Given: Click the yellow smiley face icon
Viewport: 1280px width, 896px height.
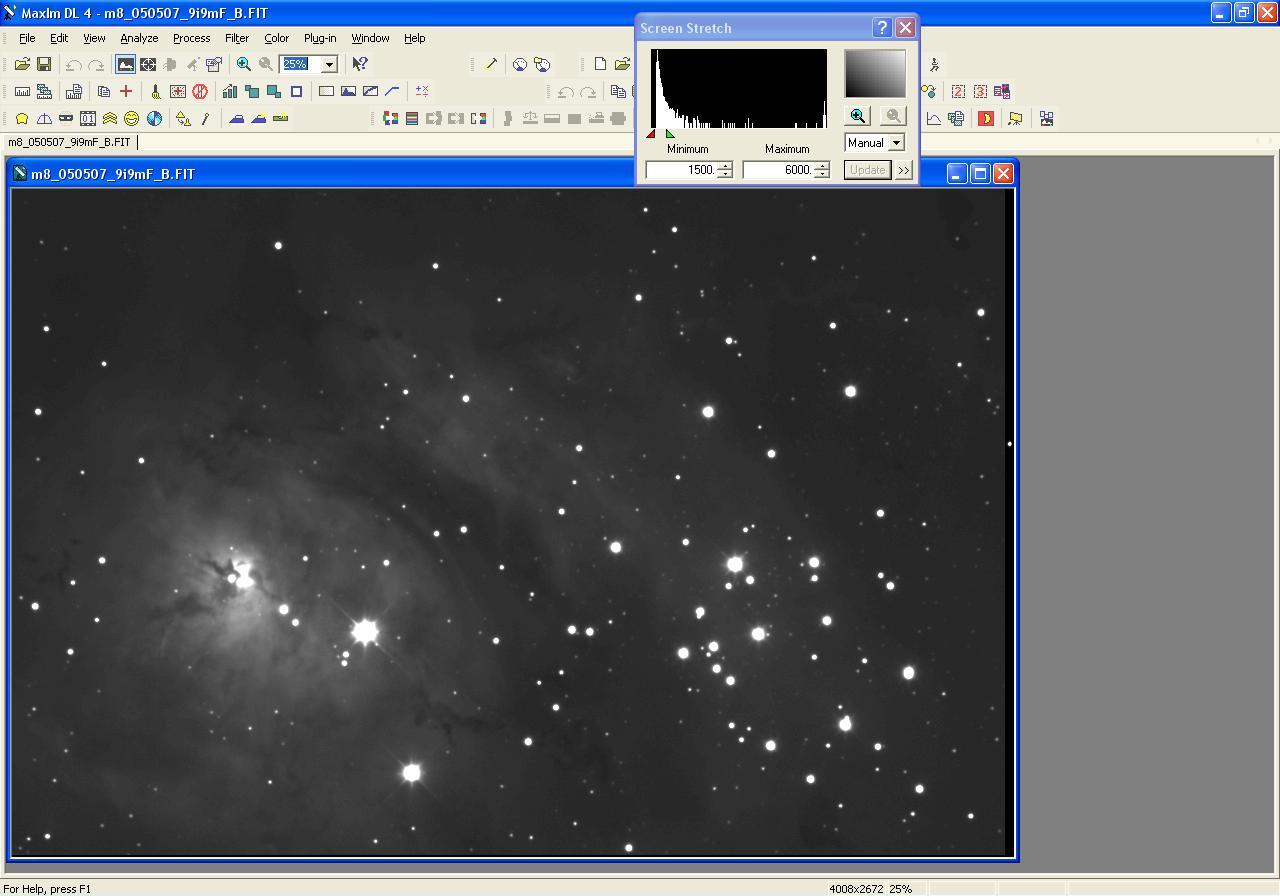Looking at the screenshot, I should (131, 118).
